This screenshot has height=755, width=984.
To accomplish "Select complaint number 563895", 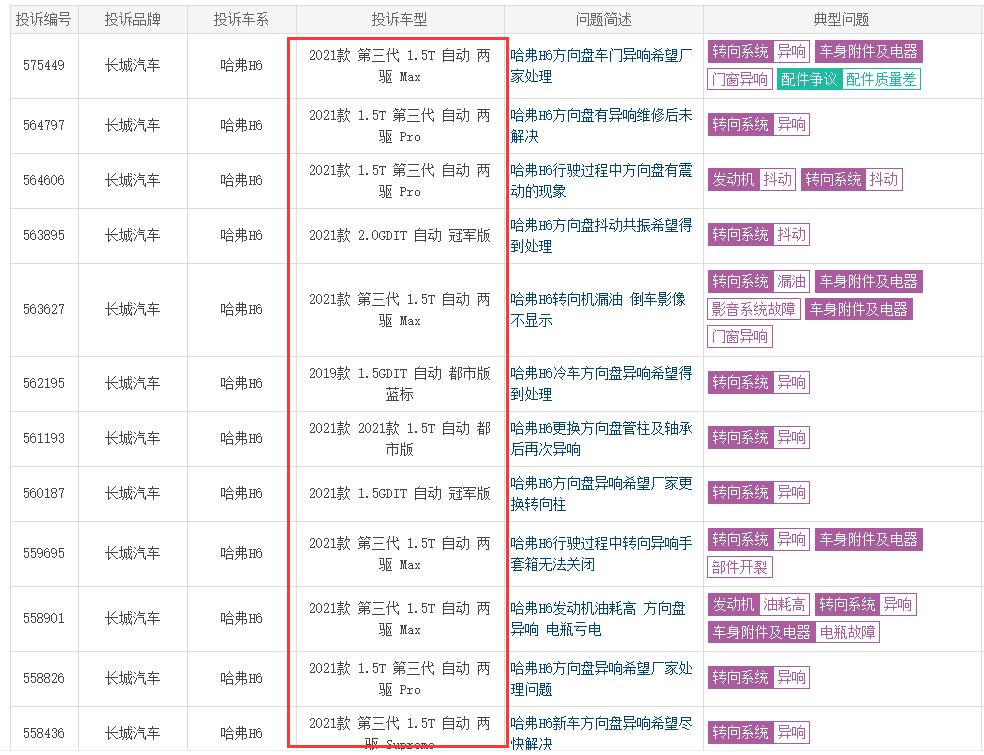I will tap(44, 235).
